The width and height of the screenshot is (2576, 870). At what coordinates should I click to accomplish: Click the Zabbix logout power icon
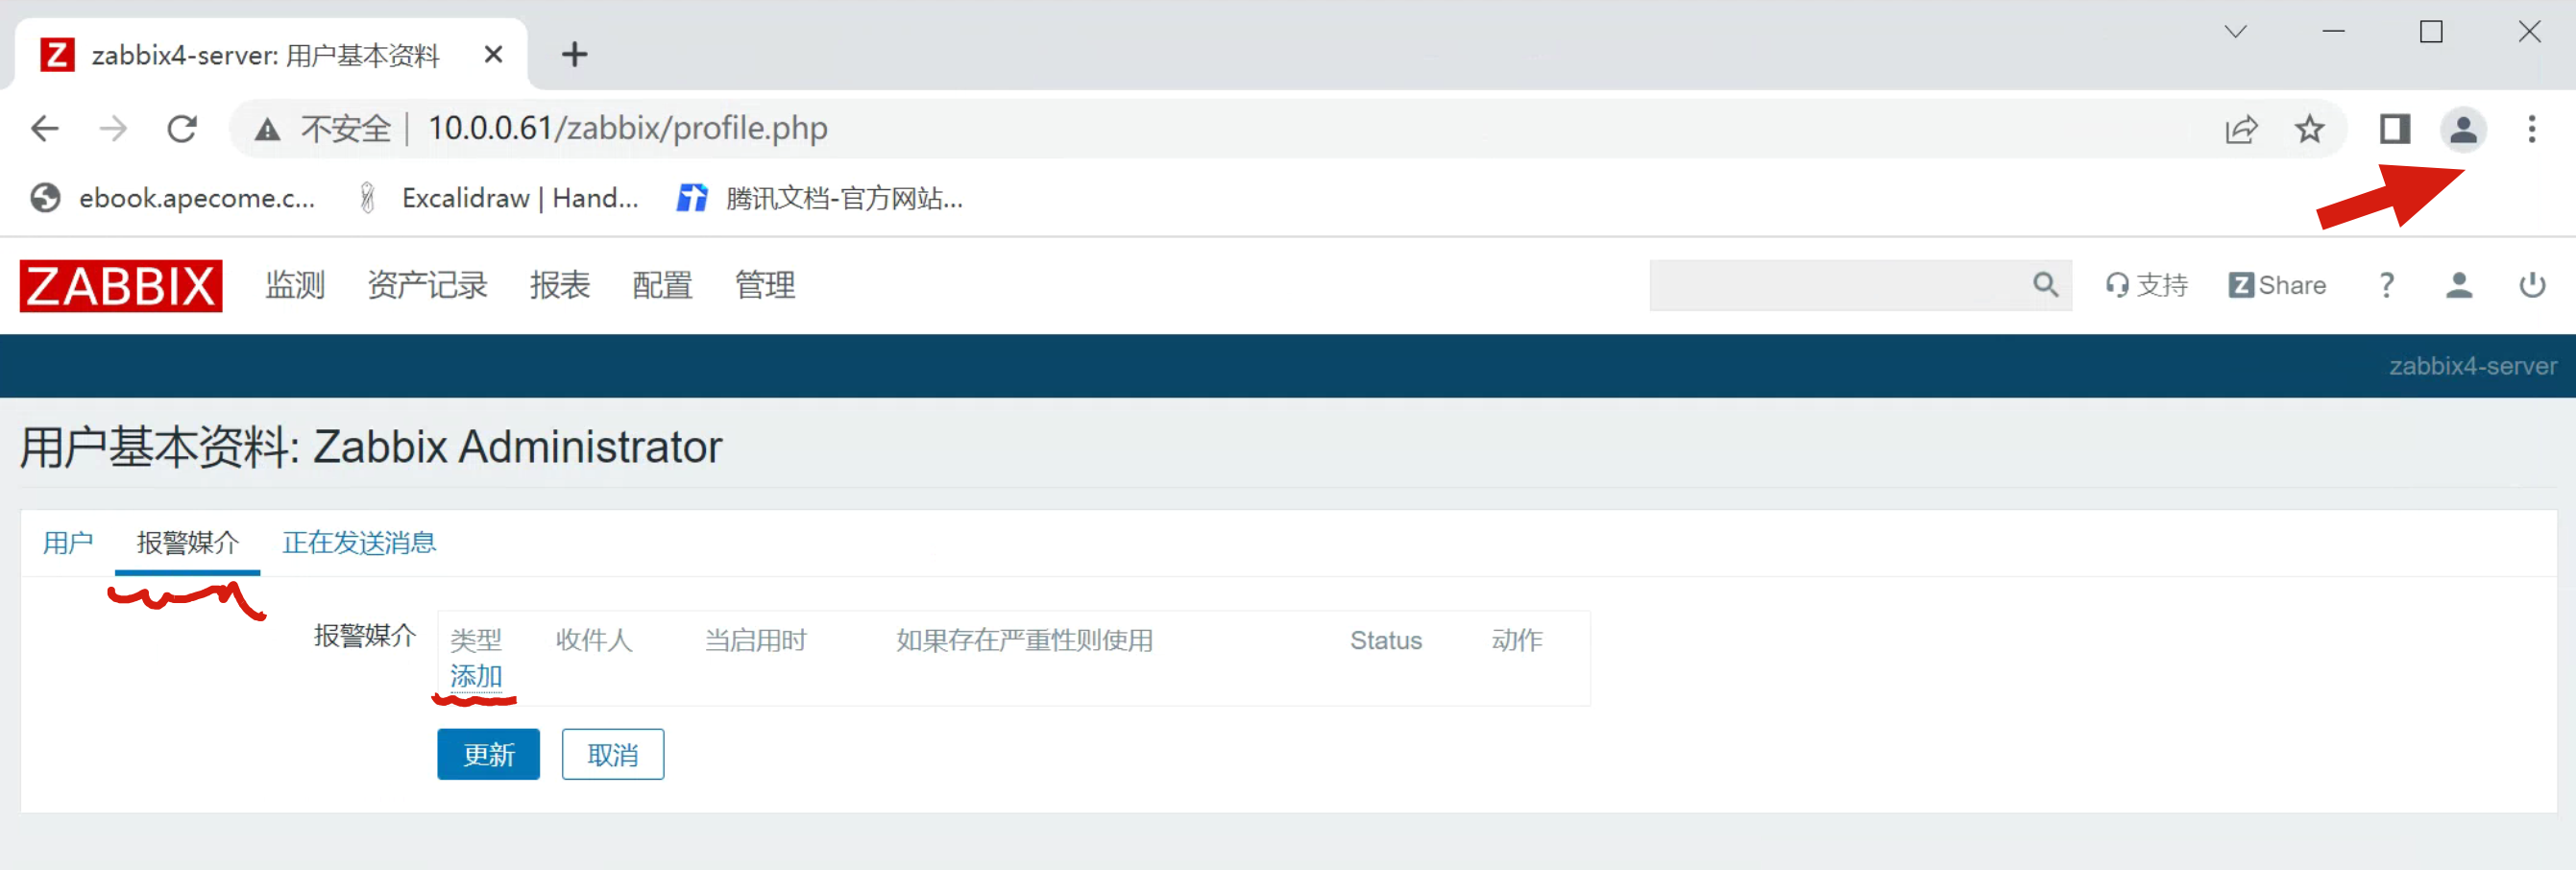[2531, 286]
